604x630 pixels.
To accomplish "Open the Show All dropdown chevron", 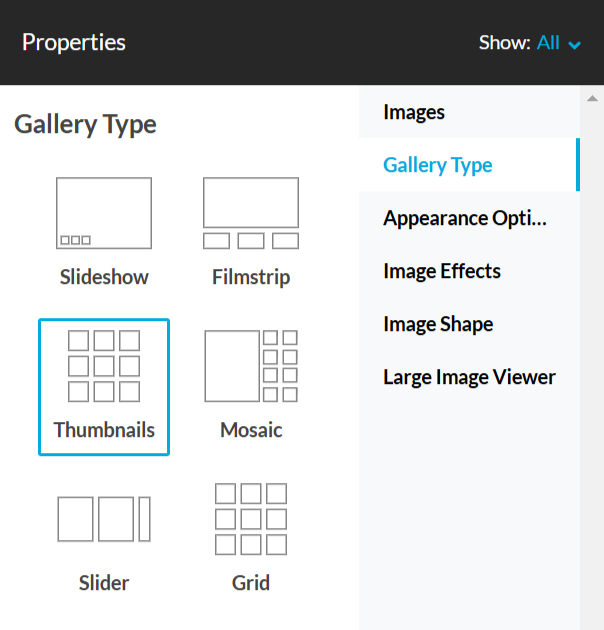I will point(574,45).
